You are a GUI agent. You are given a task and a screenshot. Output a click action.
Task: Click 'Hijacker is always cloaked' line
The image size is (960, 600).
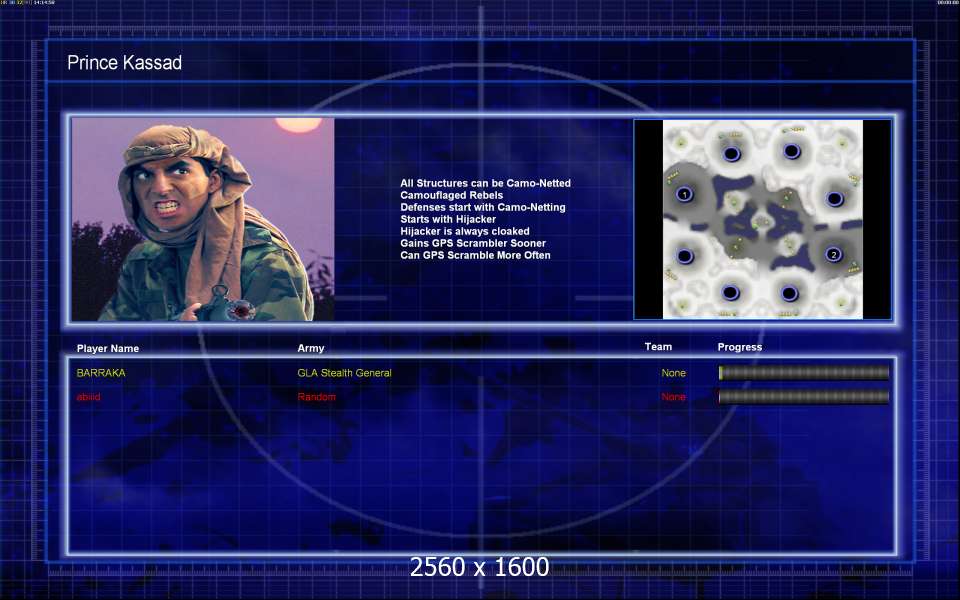pyautogui.click(x=465, y=231)
